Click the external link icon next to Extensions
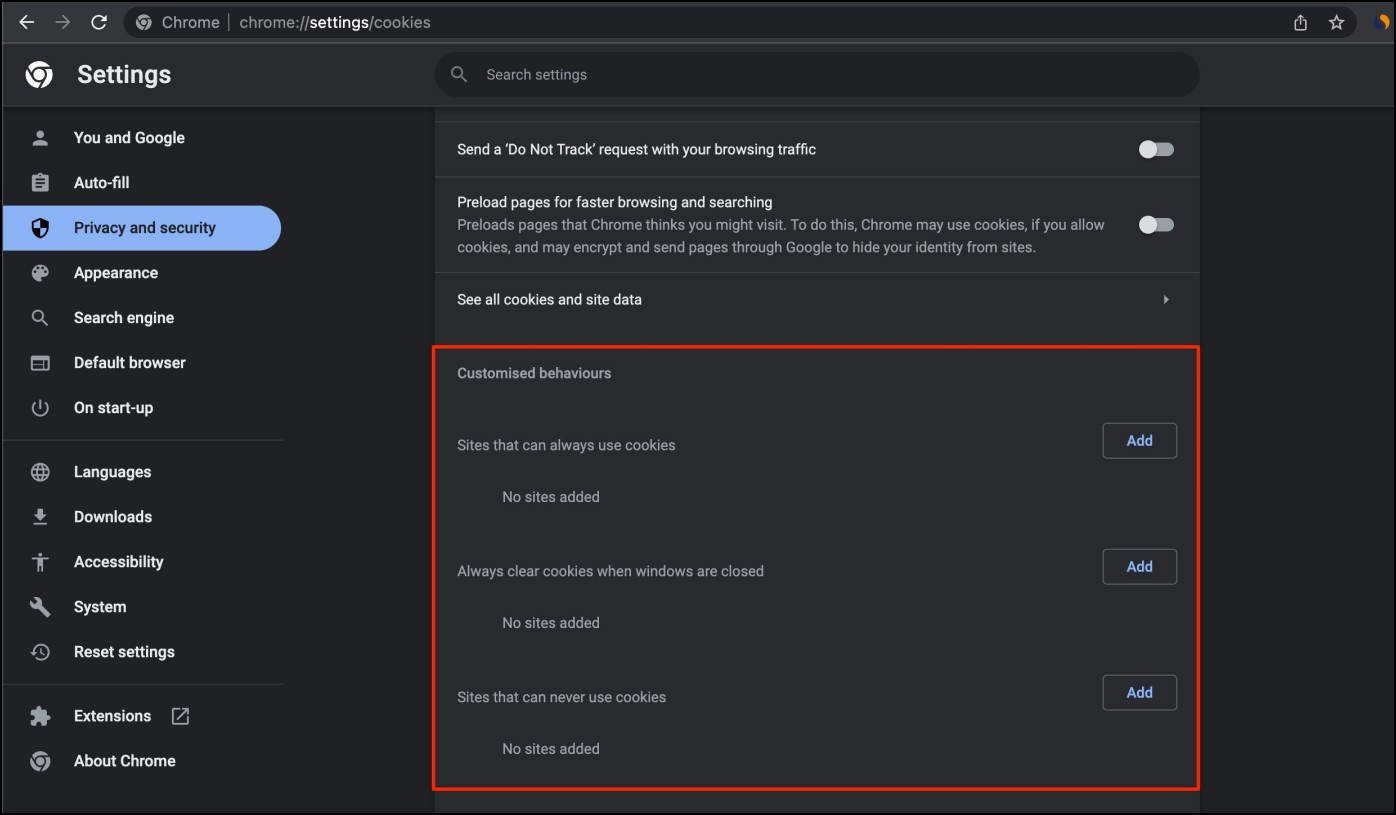This screenshot has width=1396, height=815. point(180,716)
